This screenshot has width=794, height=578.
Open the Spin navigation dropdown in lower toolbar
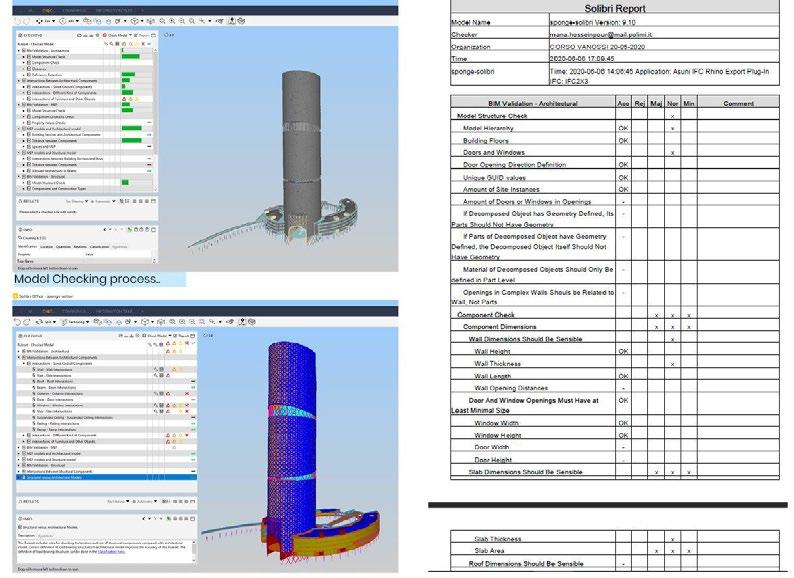coord(46,322)
